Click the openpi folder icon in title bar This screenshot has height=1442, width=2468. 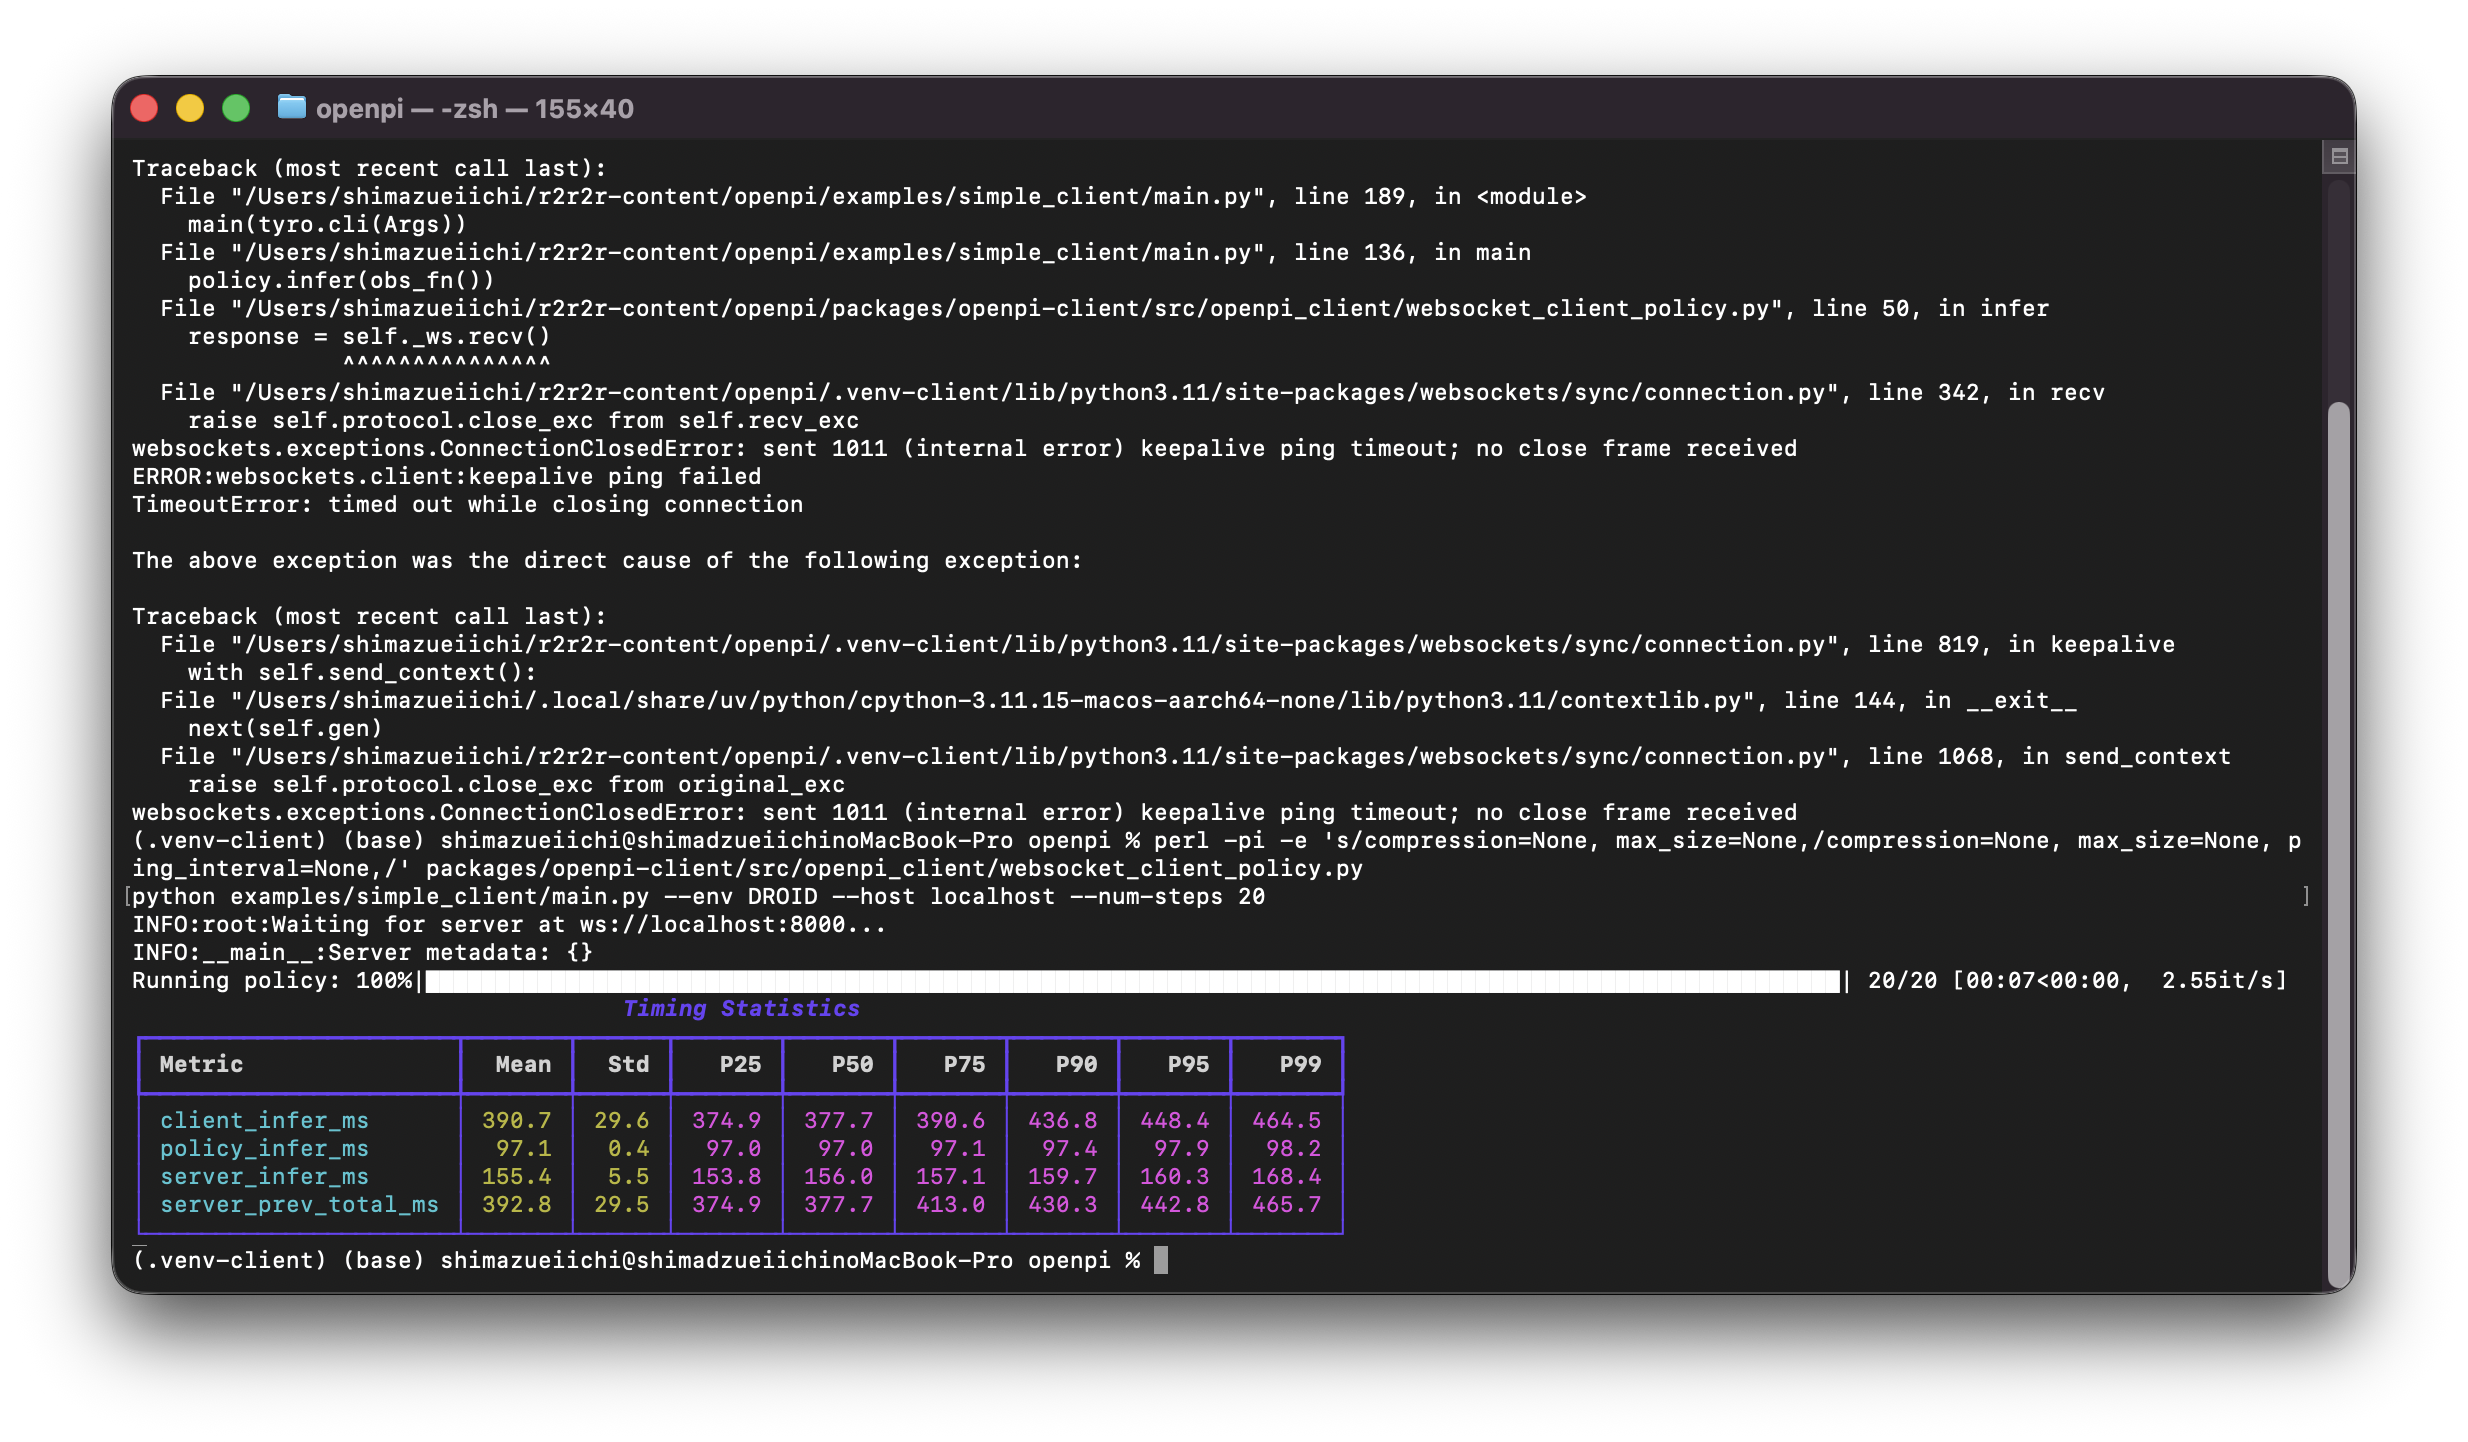pyautogui.click(x=291, y=107)
